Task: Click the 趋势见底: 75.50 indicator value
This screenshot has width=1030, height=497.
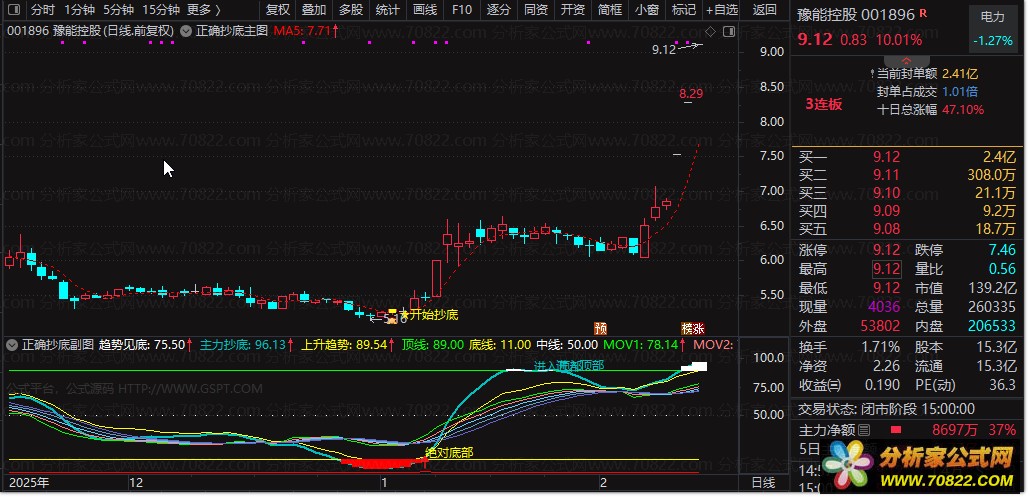Action: (146, 345)
